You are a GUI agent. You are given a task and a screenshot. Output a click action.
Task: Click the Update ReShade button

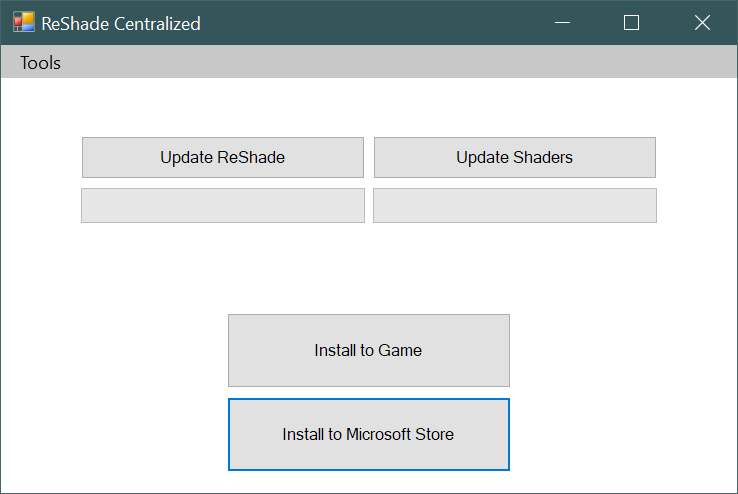click(223, 158)
